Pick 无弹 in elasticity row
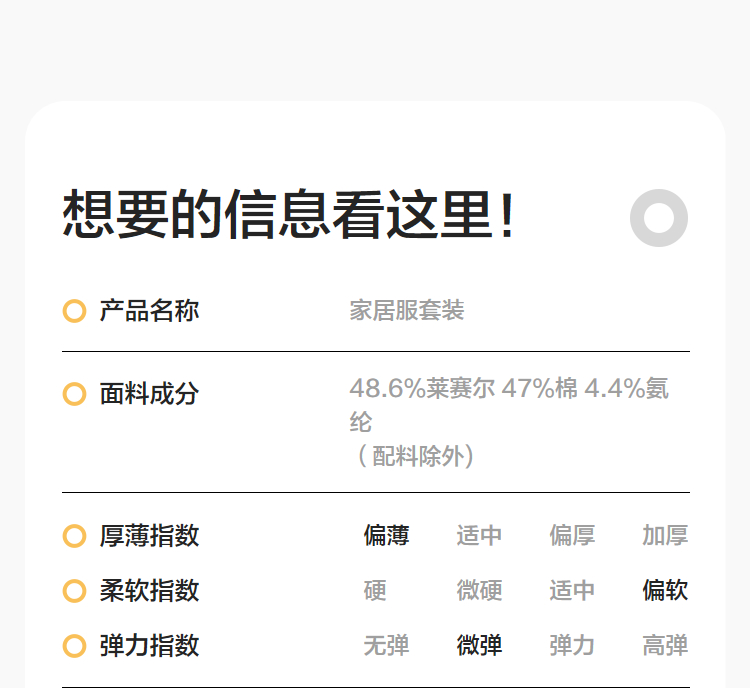This screenshot has width=750, height=688. pos(386,646)
